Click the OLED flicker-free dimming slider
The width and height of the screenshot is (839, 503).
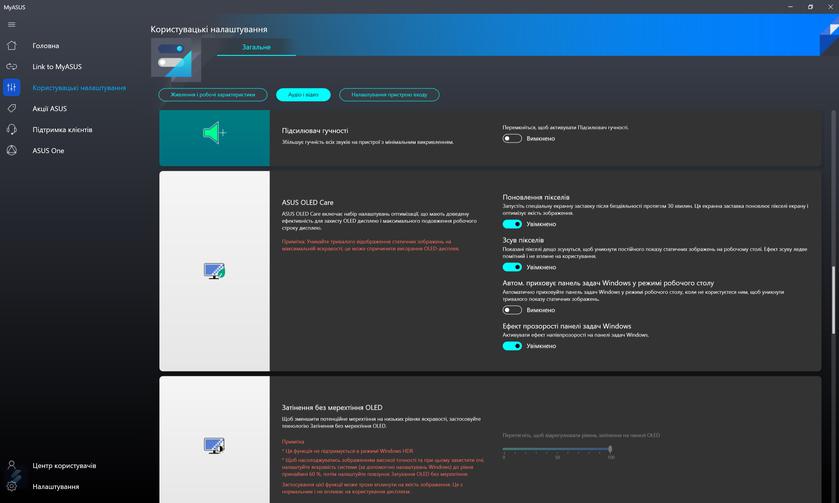click(557, 449)
